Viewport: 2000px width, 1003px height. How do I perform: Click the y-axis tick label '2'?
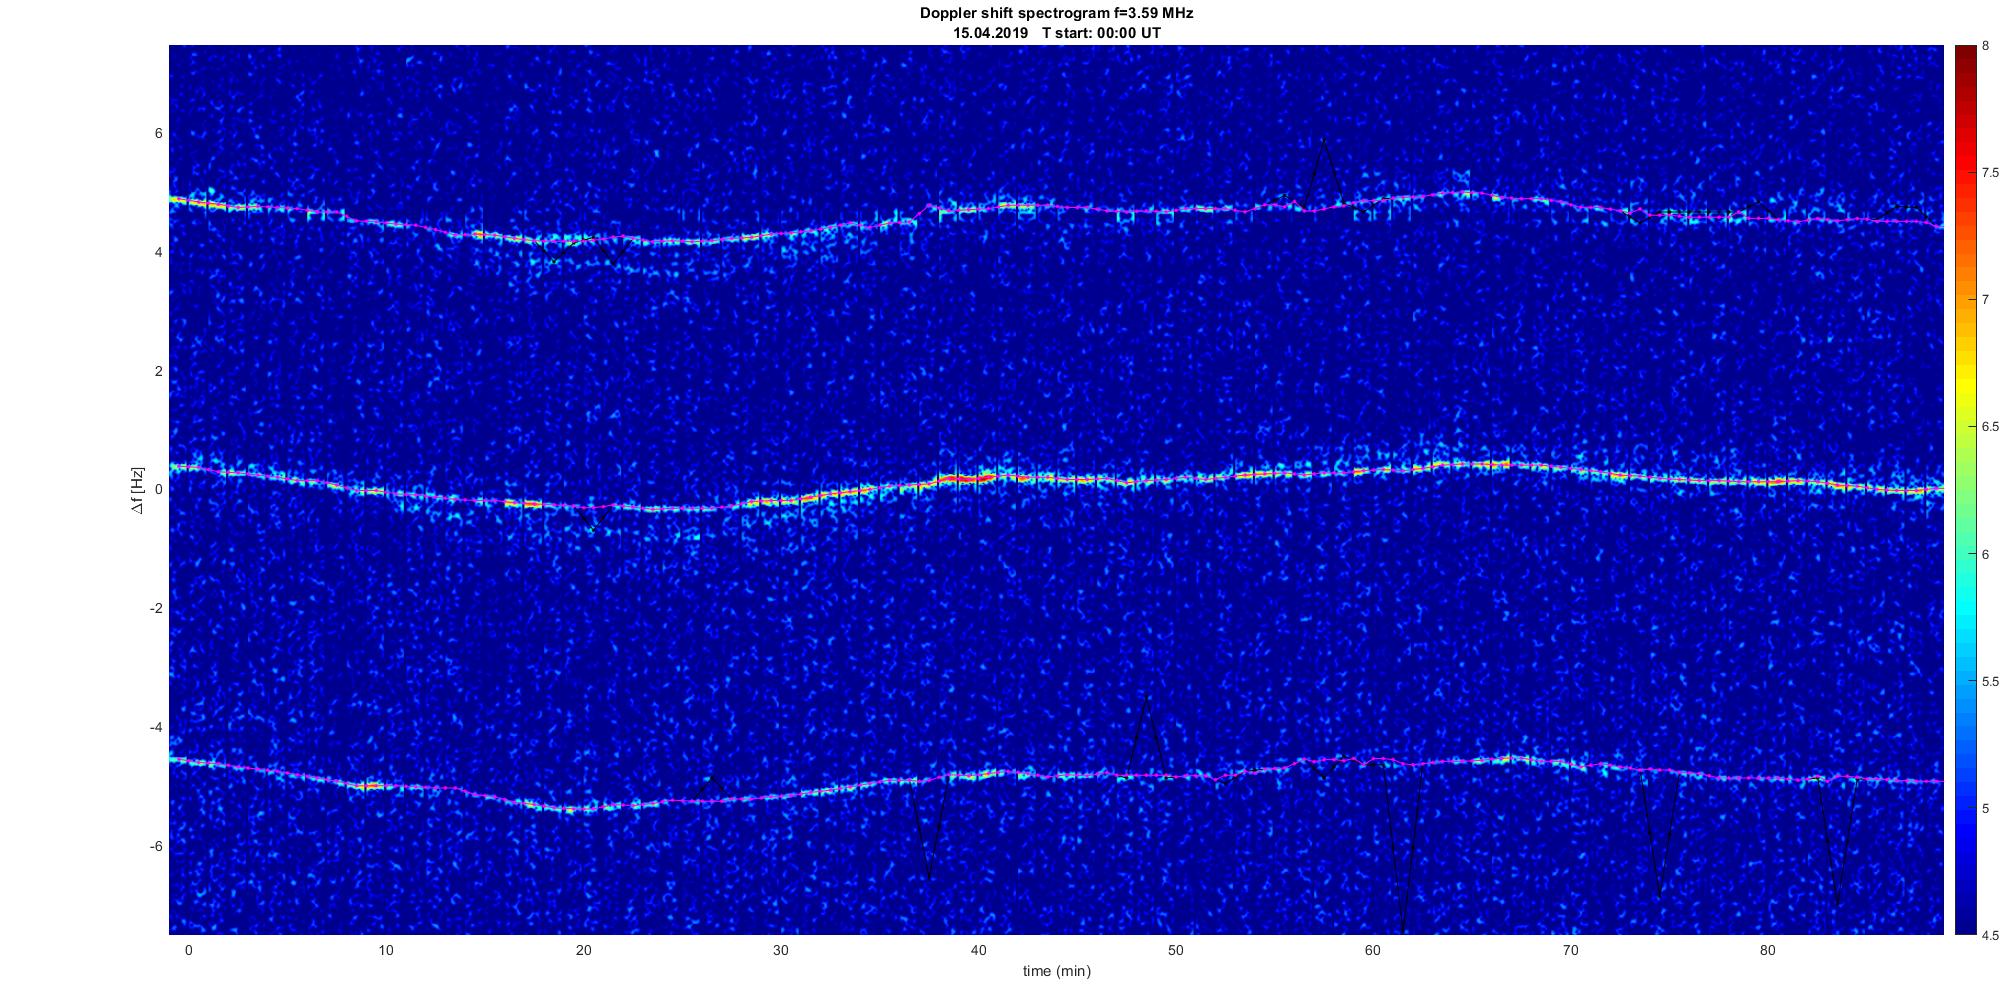[158, 371]
